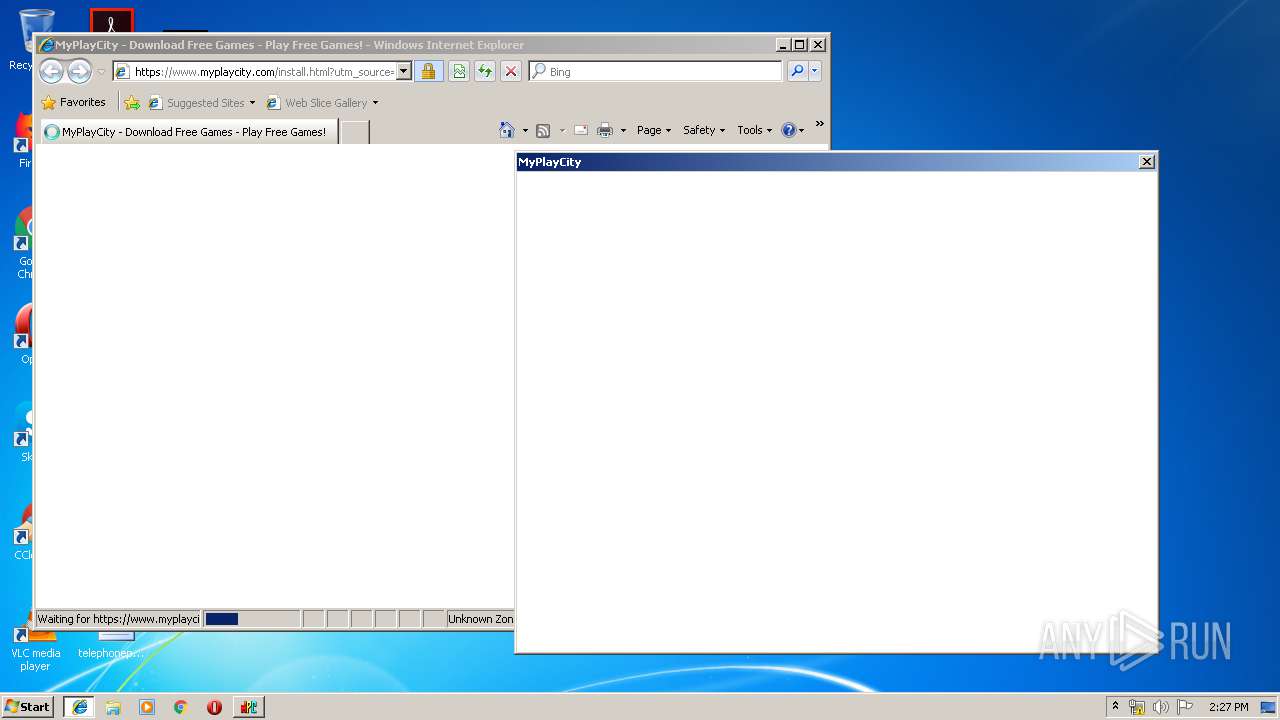Screen dimensions: 1280x720
Task: Launch Opera from the taskbar
Action: point(214,707)
